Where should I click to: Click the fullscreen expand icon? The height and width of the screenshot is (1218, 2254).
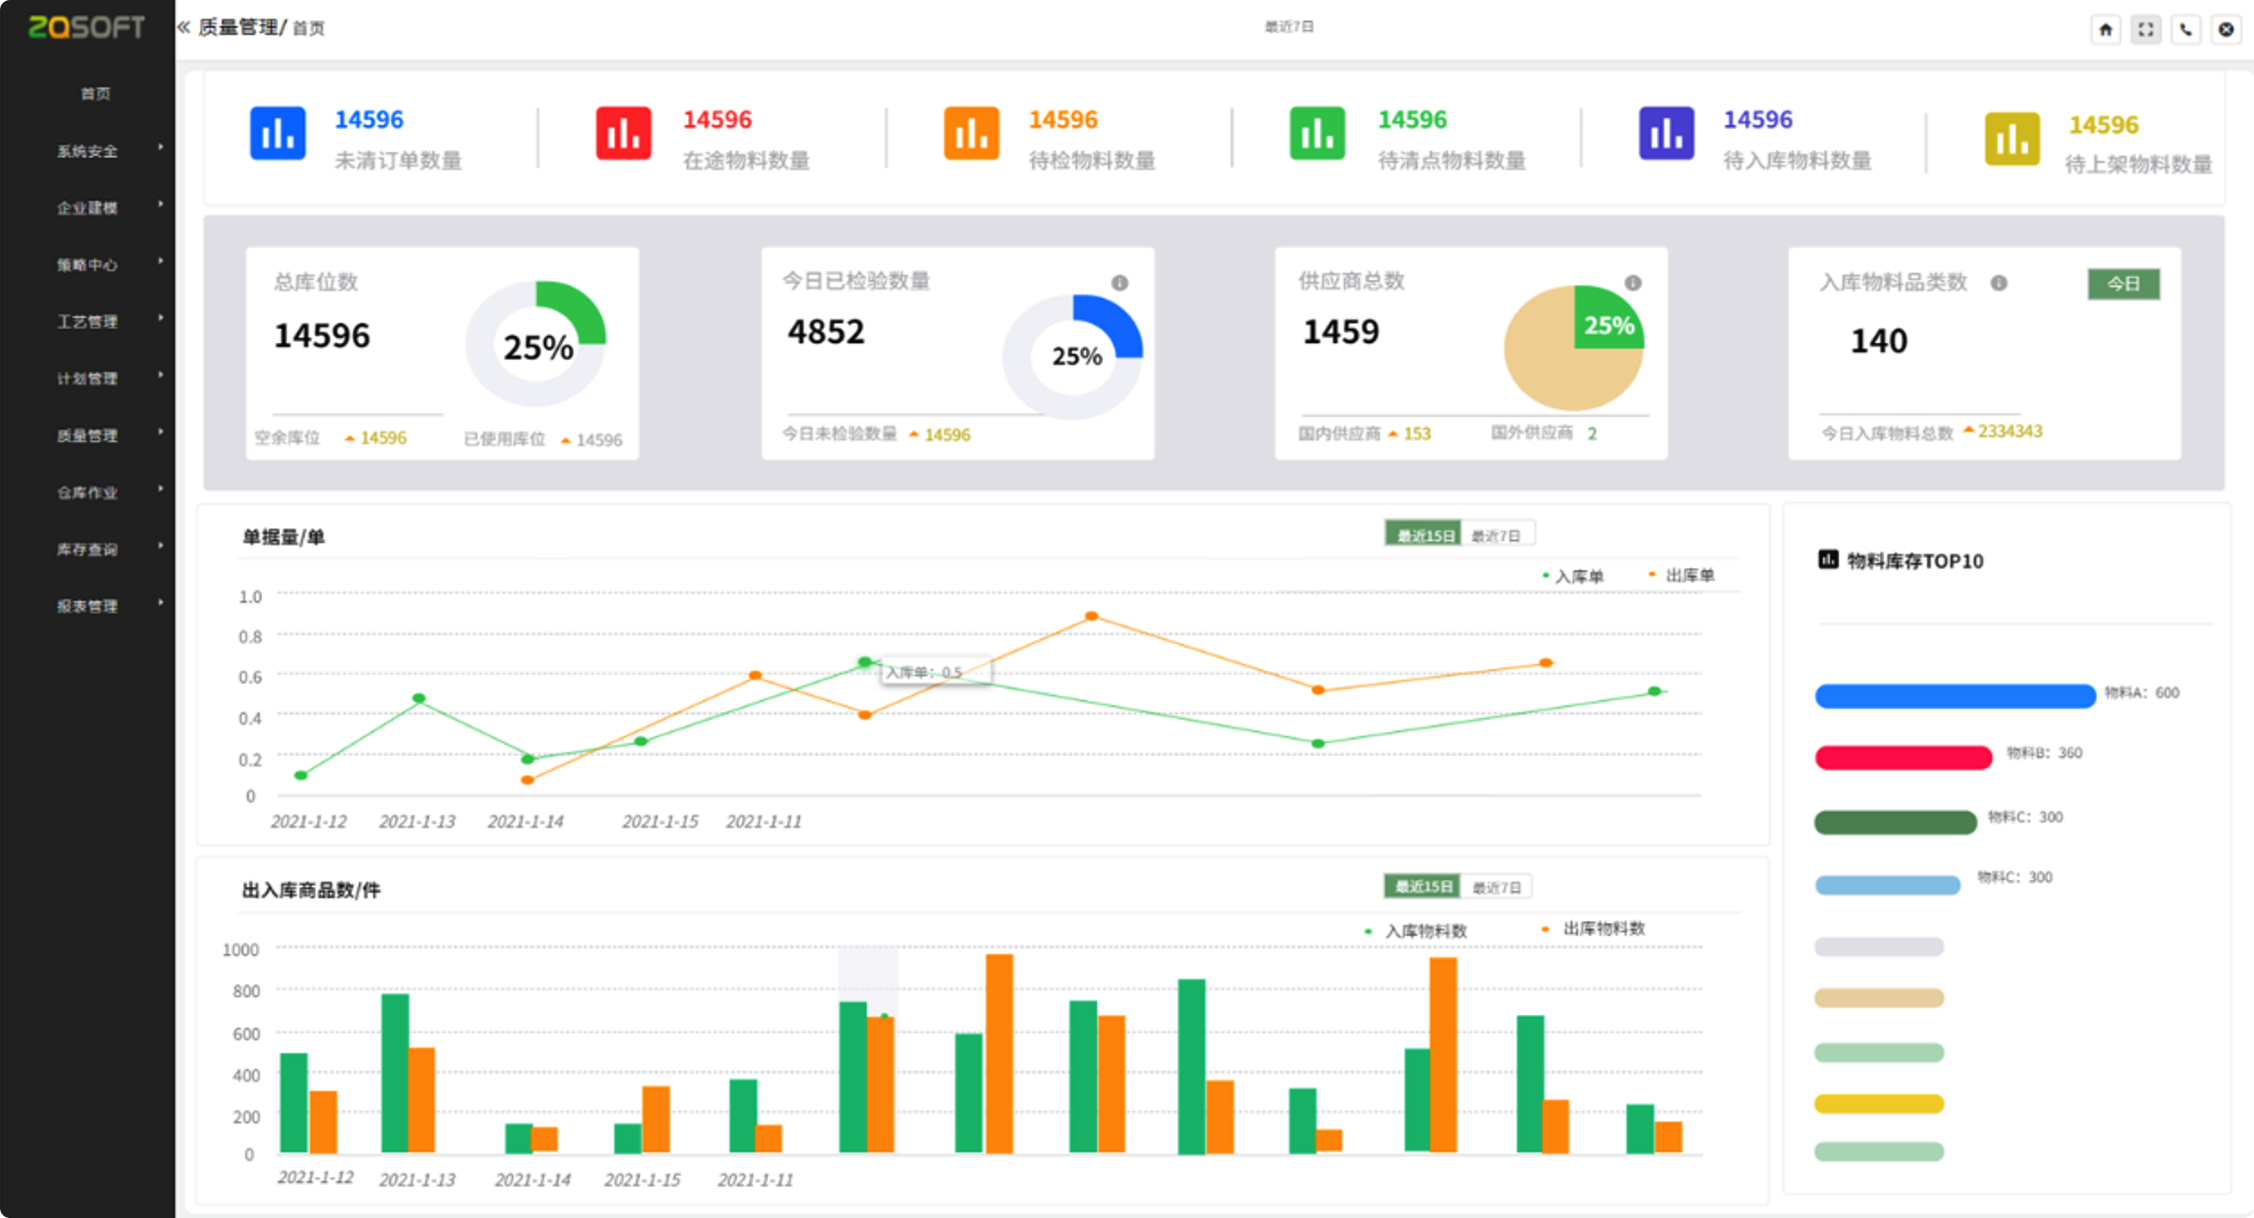2145,29
